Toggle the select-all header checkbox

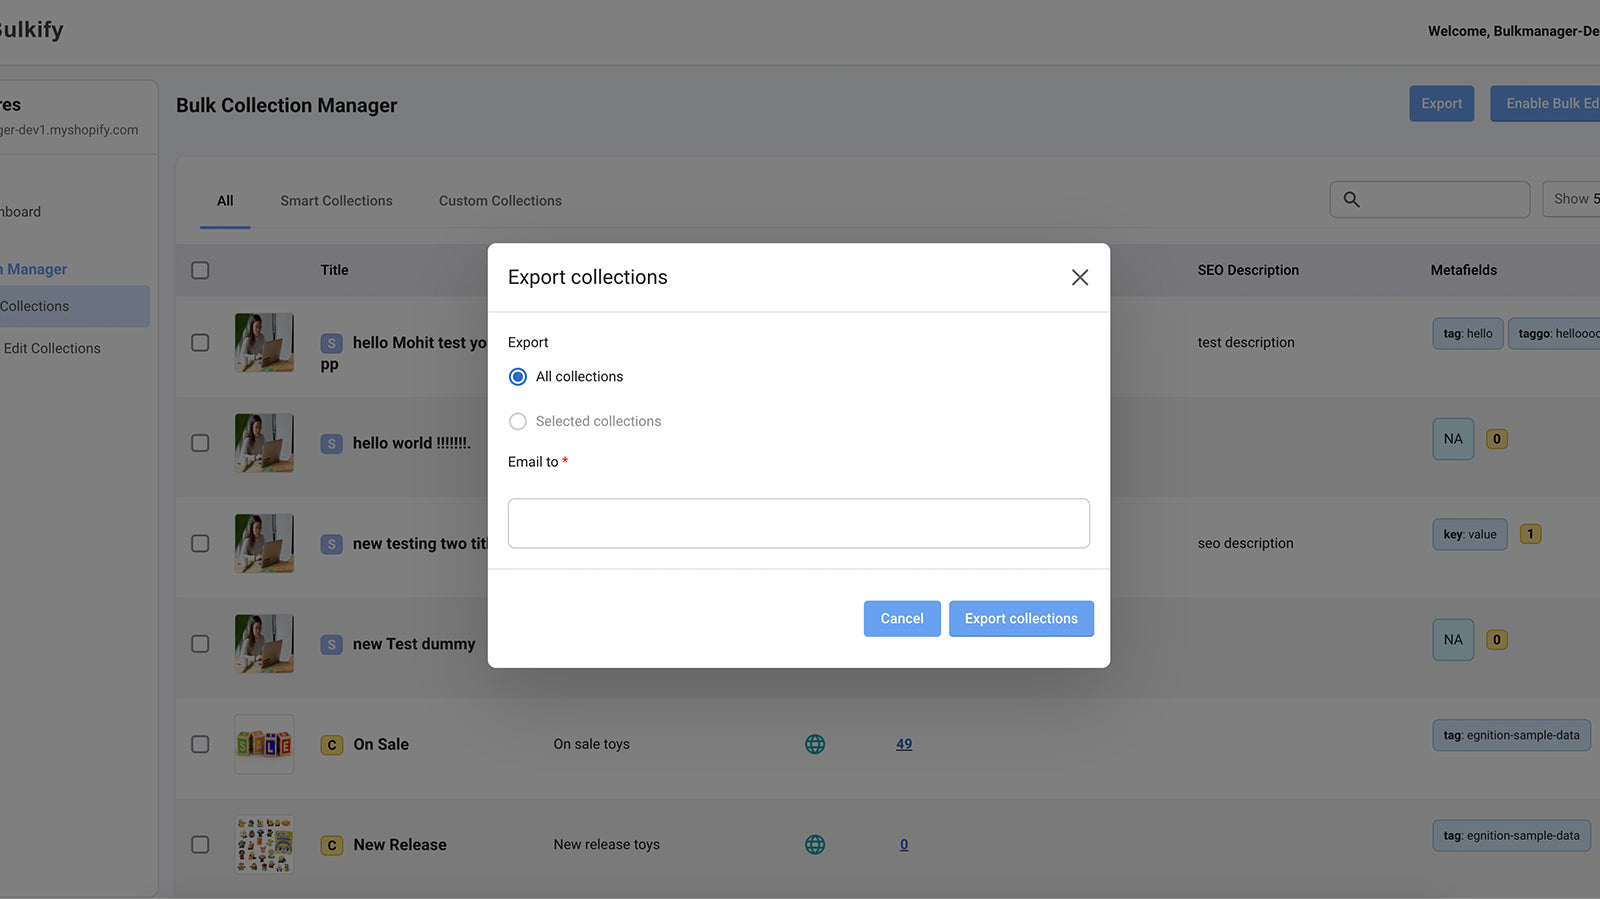200,270
